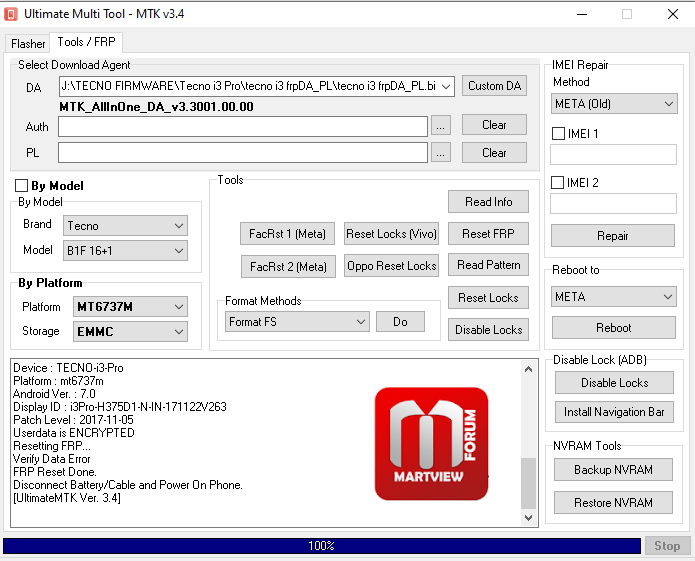This screenshot has width=695, height=561.
Task: Close the Ultimate Multi Tool window
Action: 673,14
